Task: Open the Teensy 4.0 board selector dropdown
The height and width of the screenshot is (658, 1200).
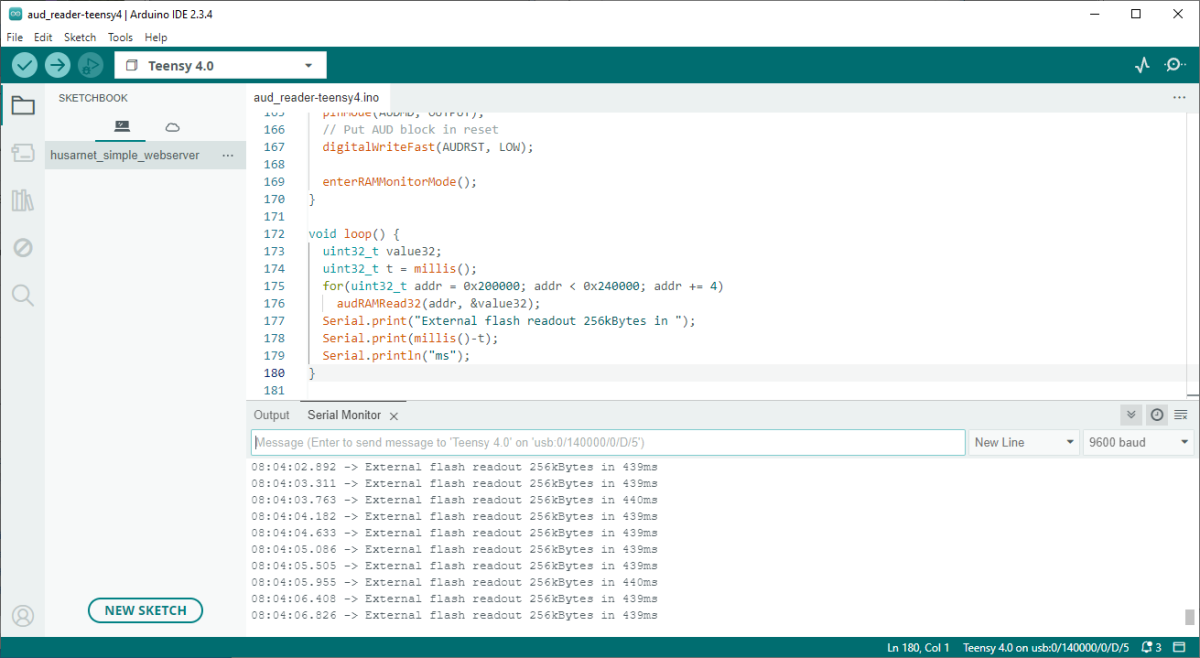Action: pyautogui.click(x=220, y=64)
